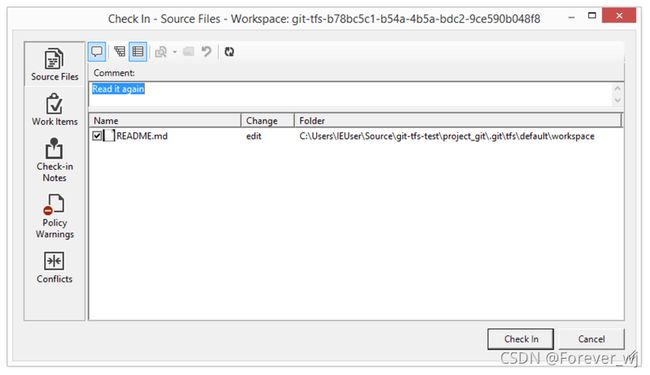Click the greyed folder toolbar icon

coord(189,52)
